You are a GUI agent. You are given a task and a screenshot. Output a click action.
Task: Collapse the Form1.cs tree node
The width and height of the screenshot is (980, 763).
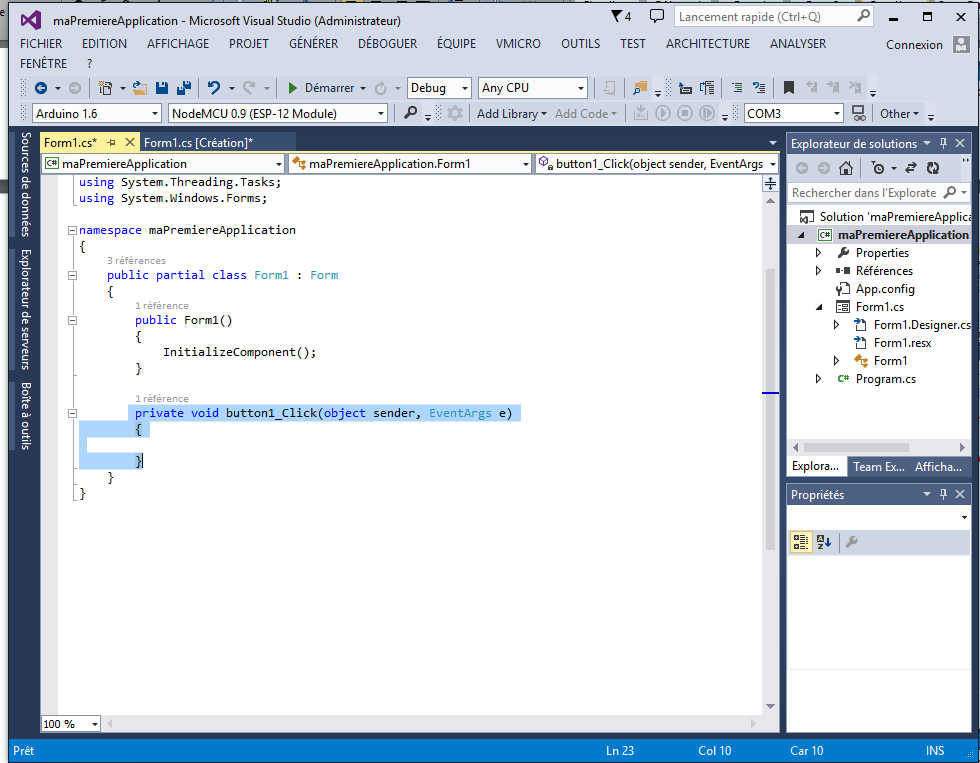819,307
